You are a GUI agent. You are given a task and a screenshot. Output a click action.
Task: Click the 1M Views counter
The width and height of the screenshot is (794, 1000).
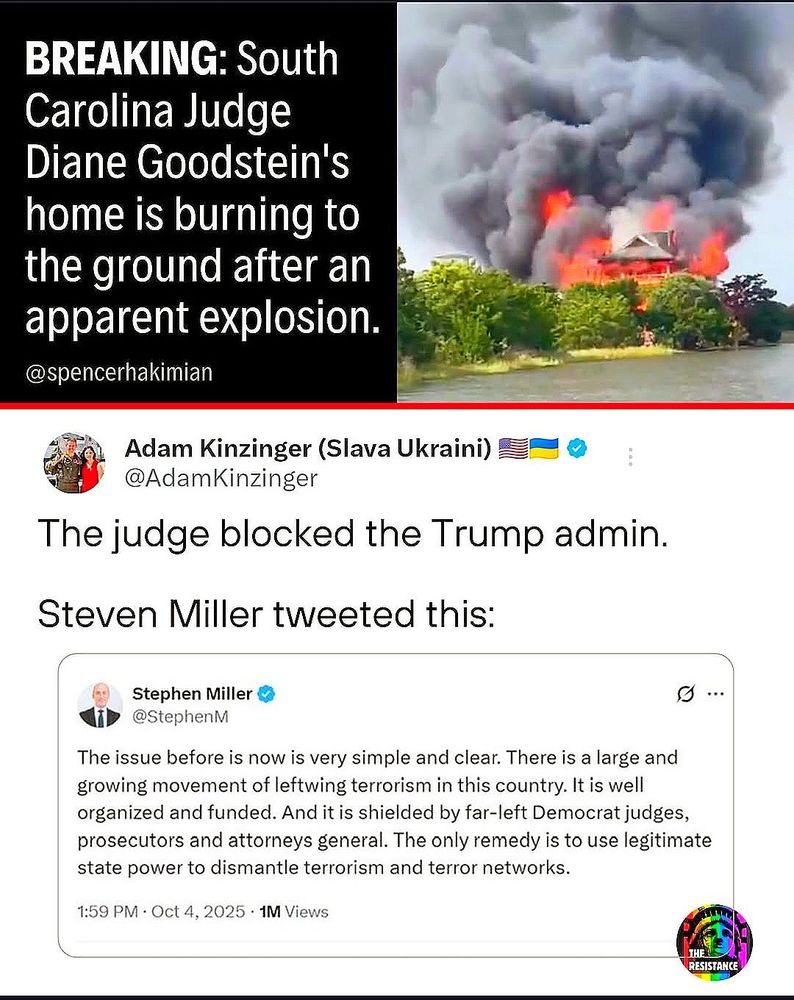click(x=294, y=912)
